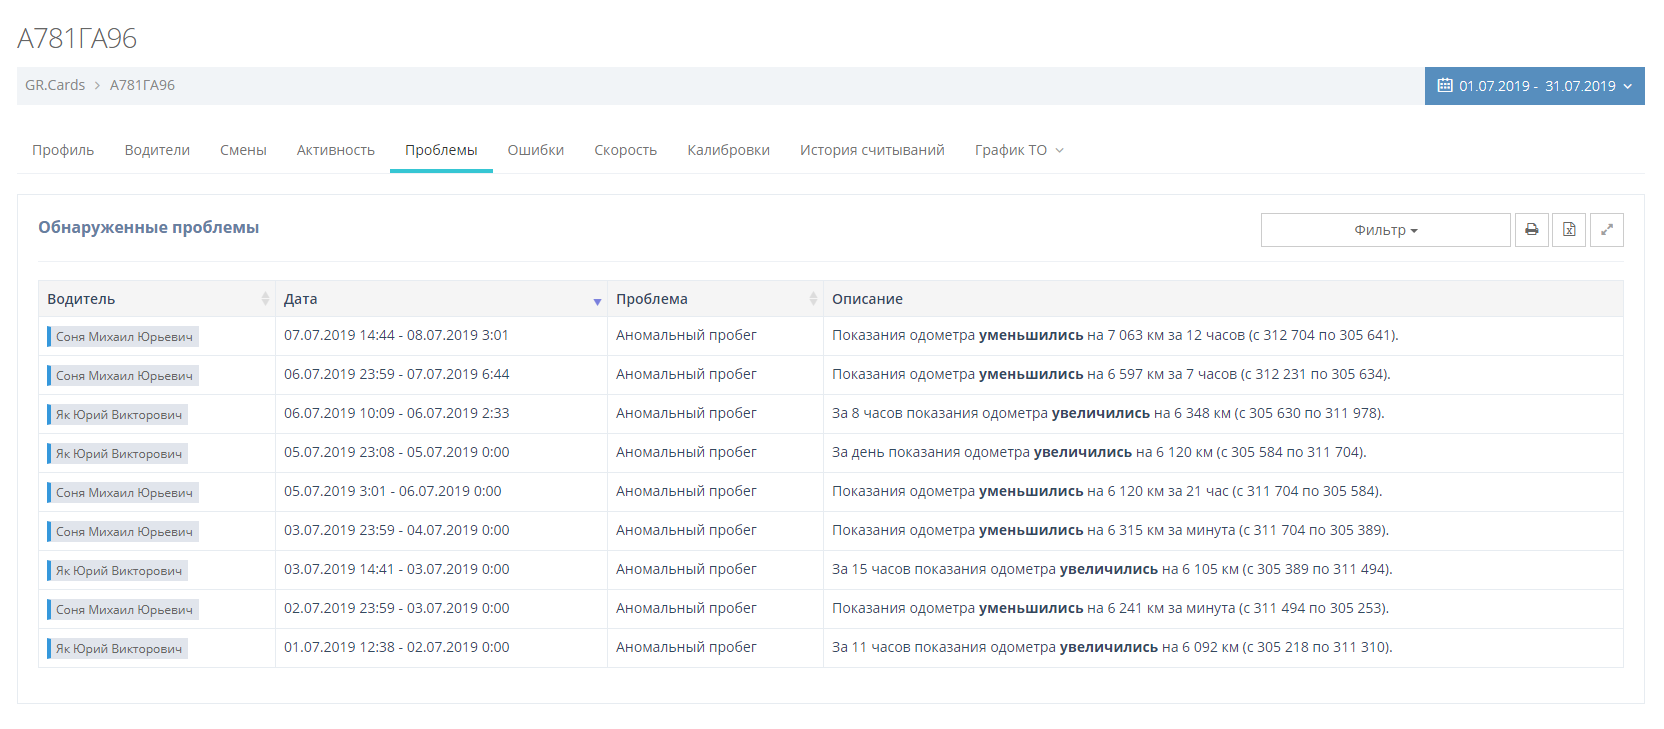Go to the Смены tab

(x=243, y=150)
